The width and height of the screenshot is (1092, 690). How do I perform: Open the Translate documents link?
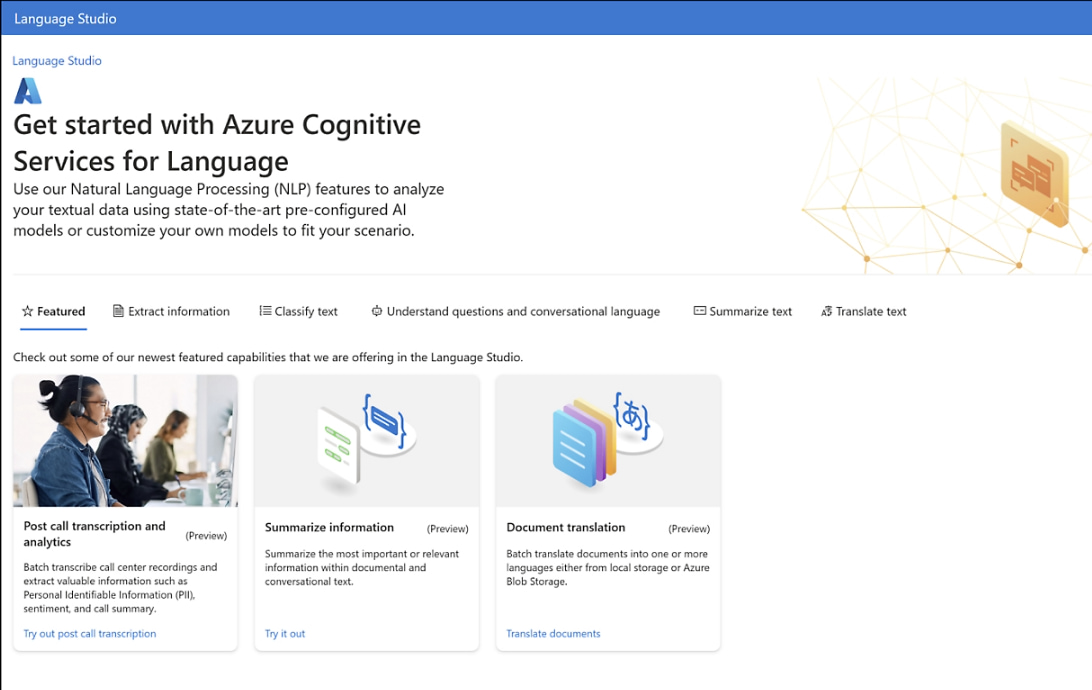point(553,634)
